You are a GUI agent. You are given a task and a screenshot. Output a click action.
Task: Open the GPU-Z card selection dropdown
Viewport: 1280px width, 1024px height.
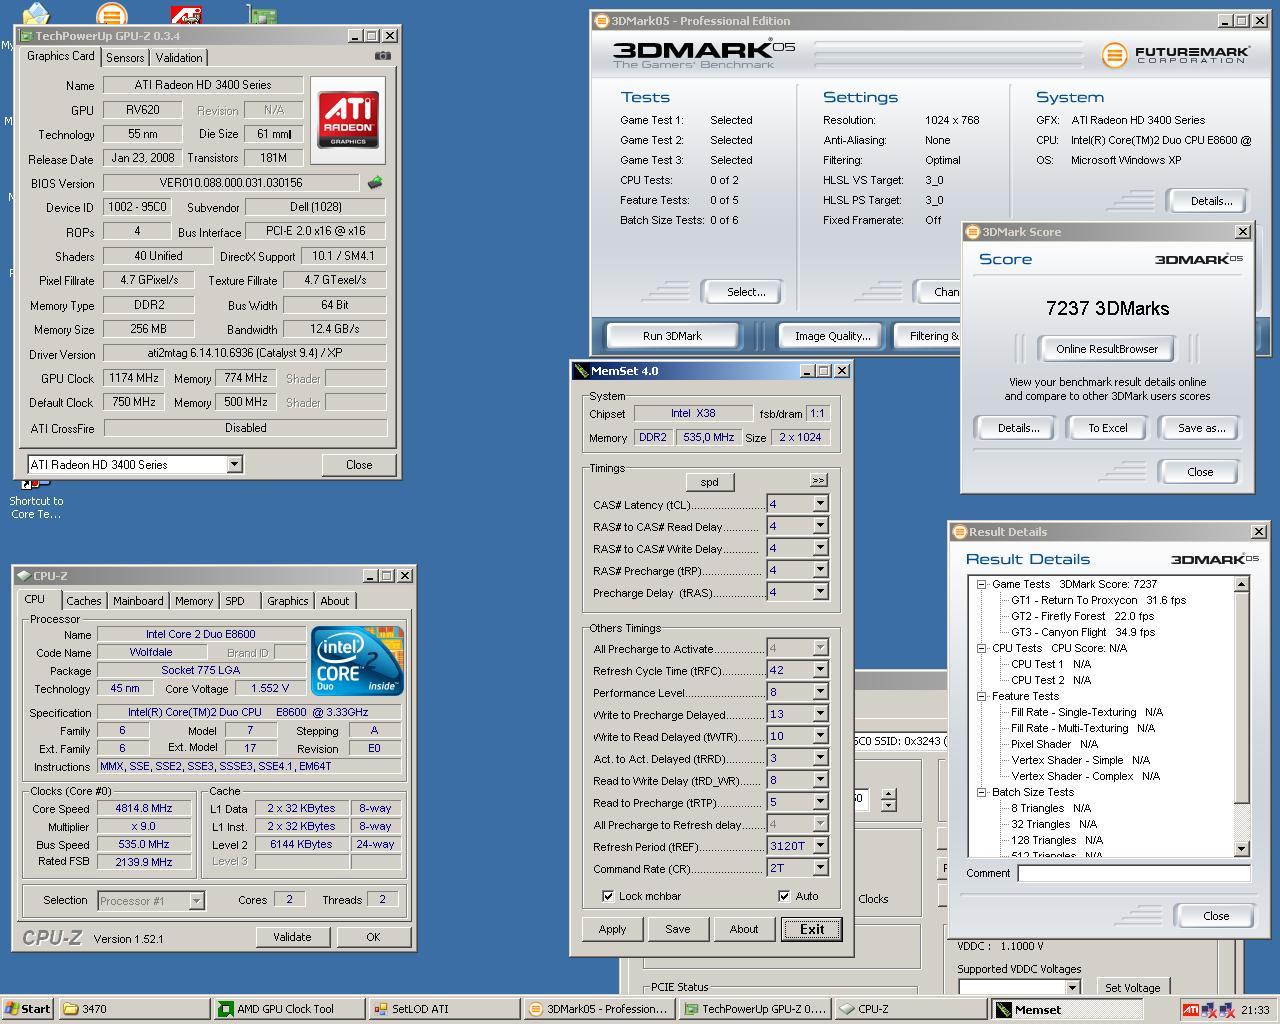point(234,464)
